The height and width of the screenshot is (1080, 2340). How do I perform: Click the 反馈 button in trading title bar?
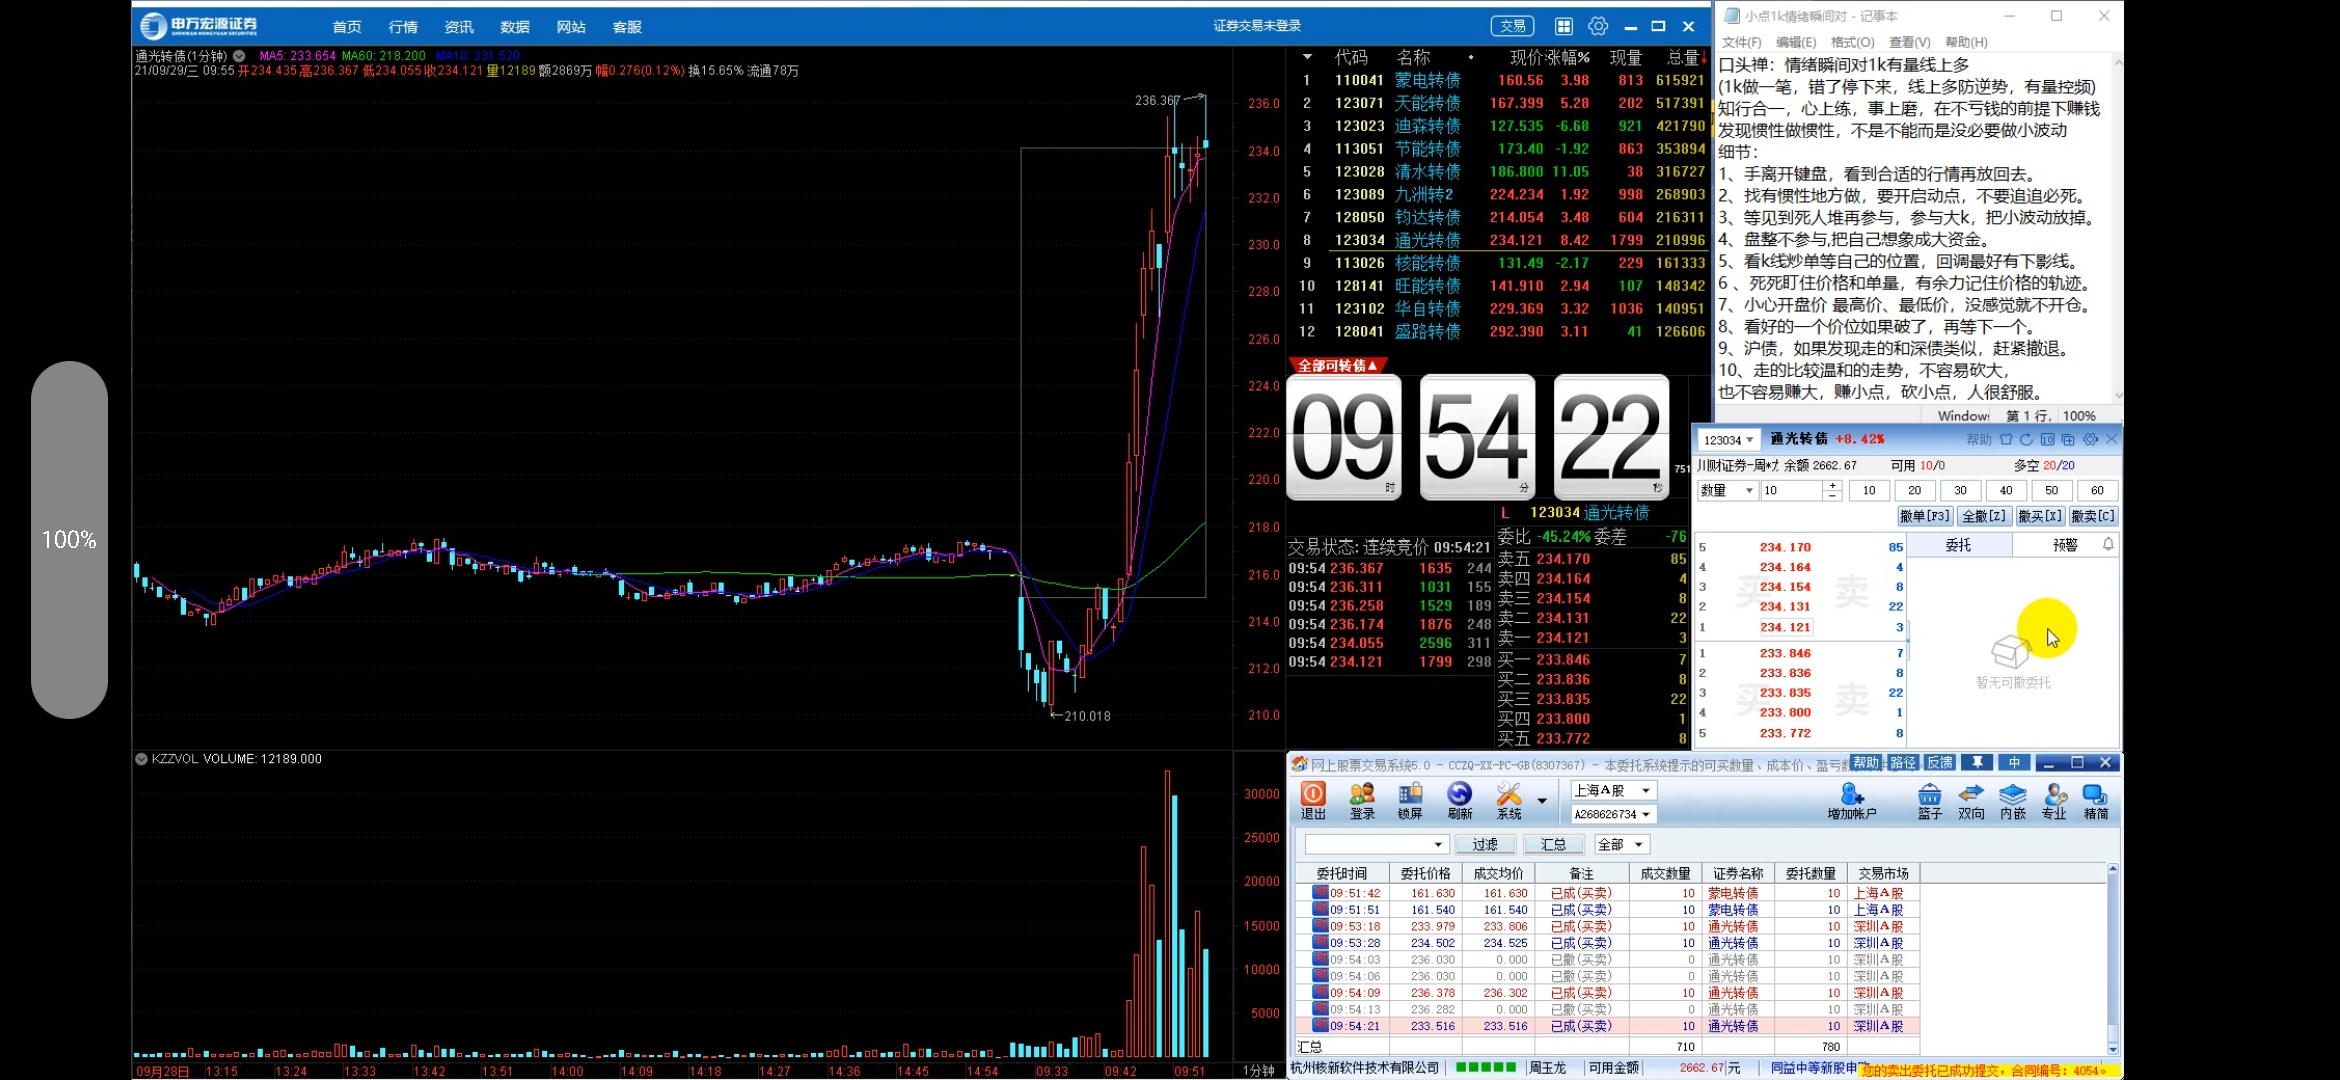(x=1940, y=763)
